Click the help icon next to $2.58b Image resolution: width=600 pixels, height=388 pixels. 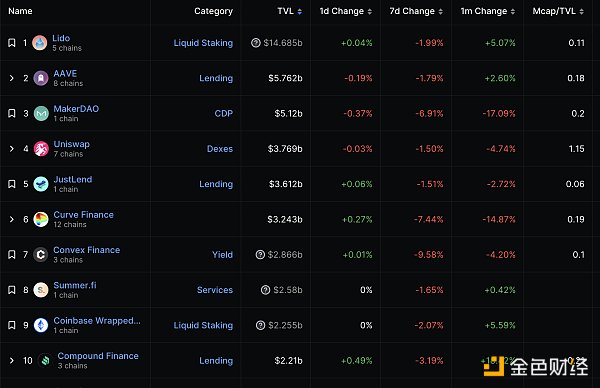265,290
